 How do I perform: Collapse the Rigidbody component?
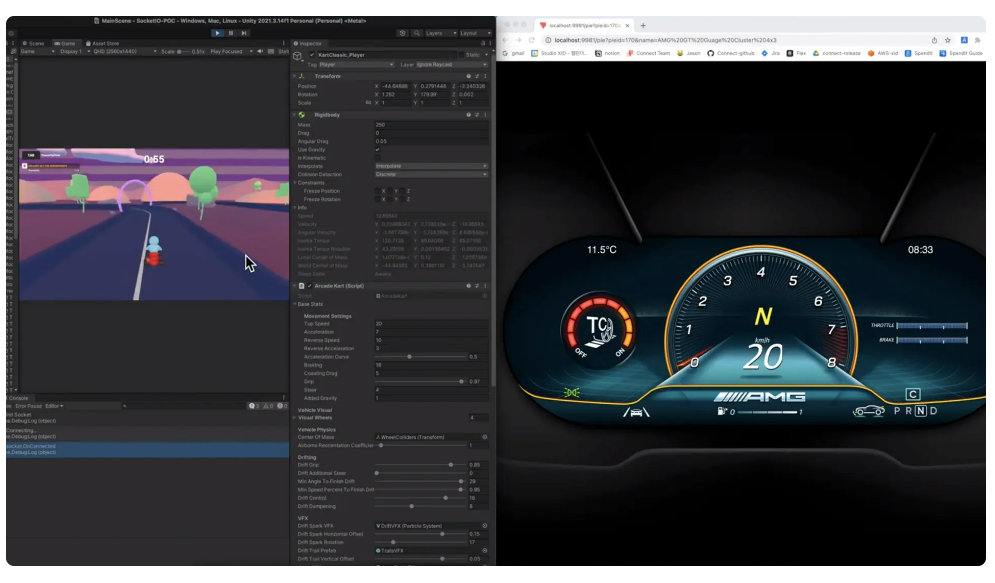tap(294, 115)
